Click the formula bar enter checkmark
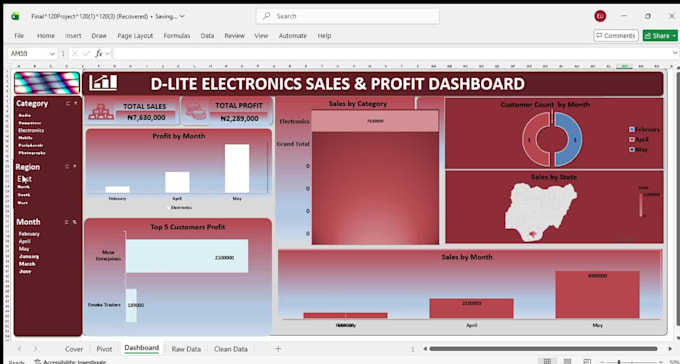Screen dimensions: 680x364 coord(86,53)
